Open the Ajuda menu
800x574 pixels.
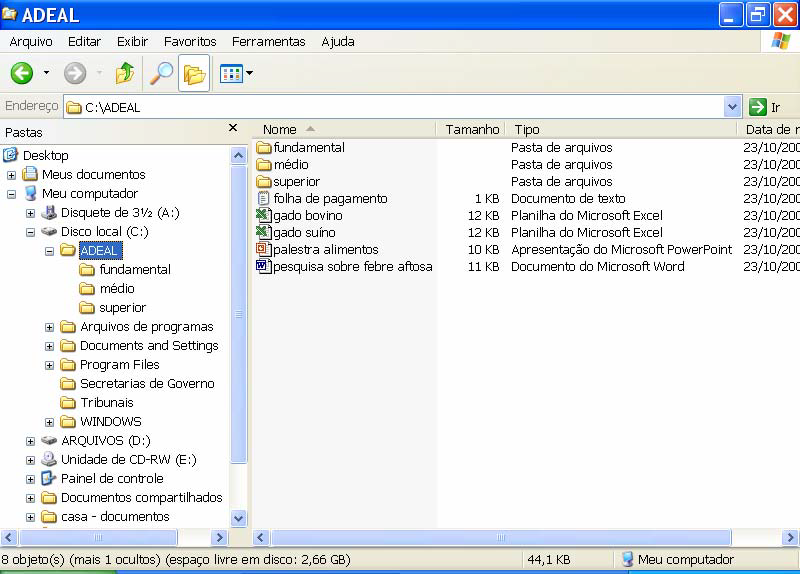338,41
